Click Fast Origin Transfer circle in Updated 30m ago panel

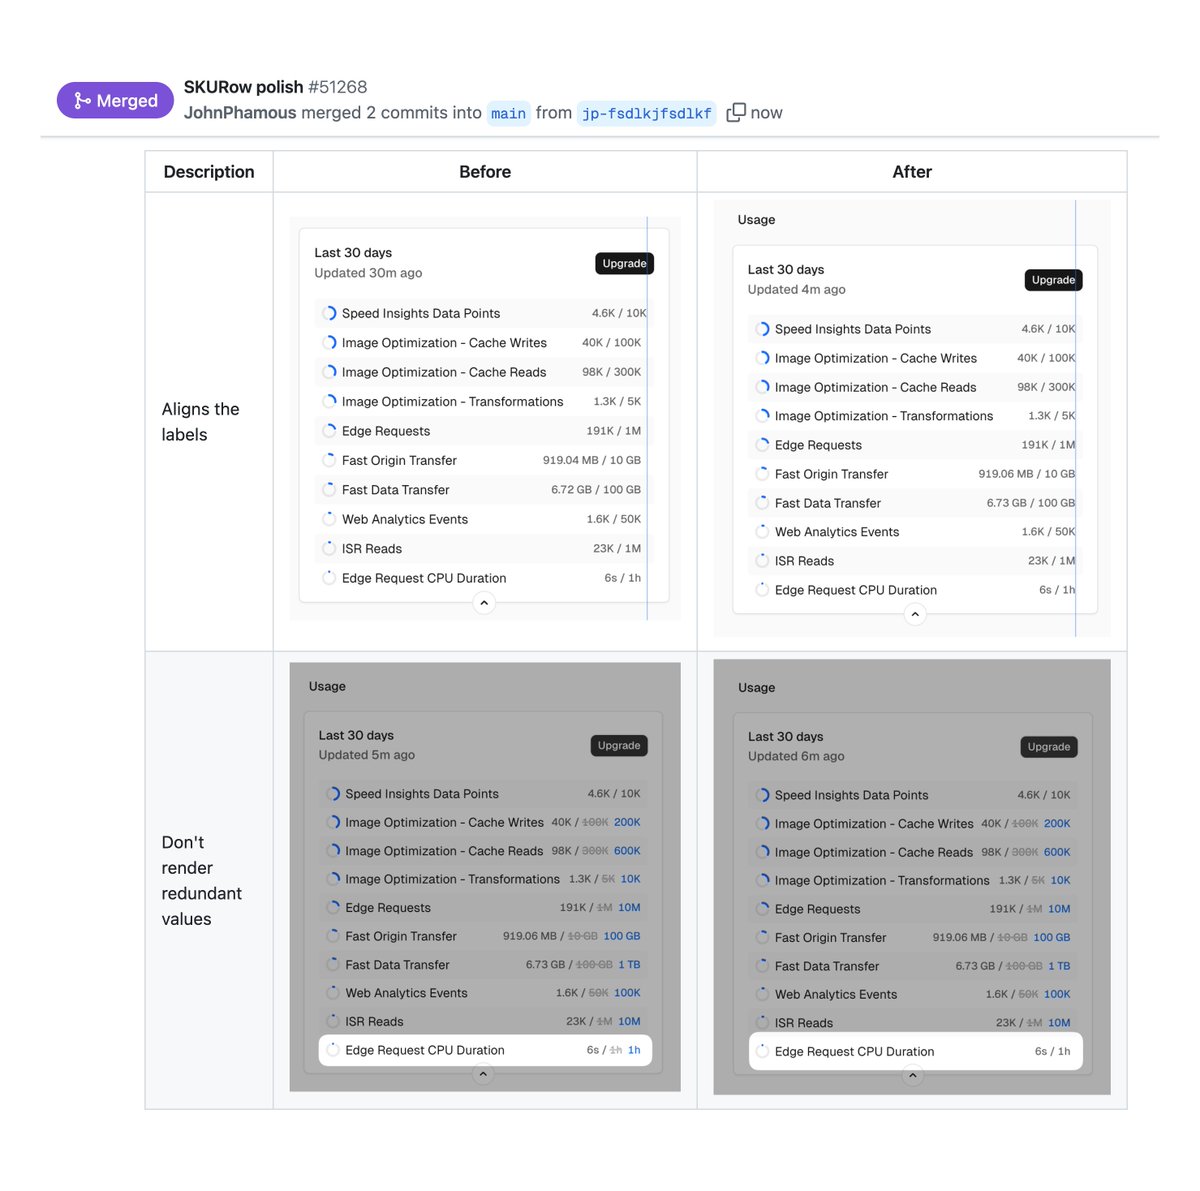[x=329, y=460]
